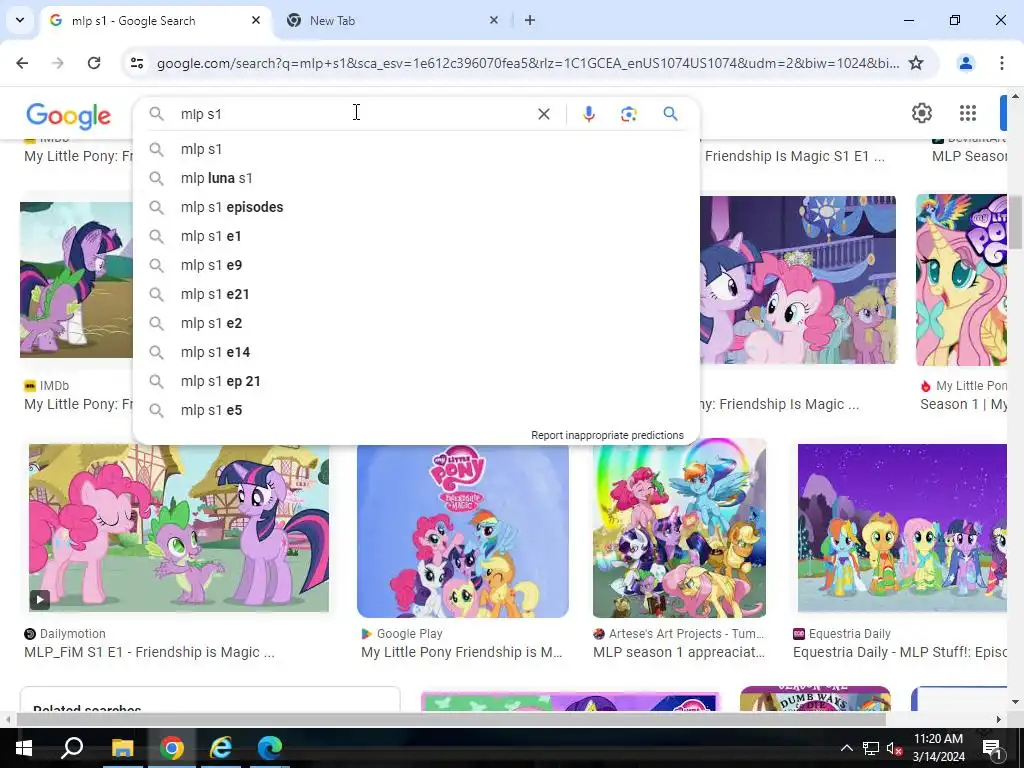The height and width of the screenshot is (768, 1024).
Task: Close the New Tab tab
Action: [494, 20]
